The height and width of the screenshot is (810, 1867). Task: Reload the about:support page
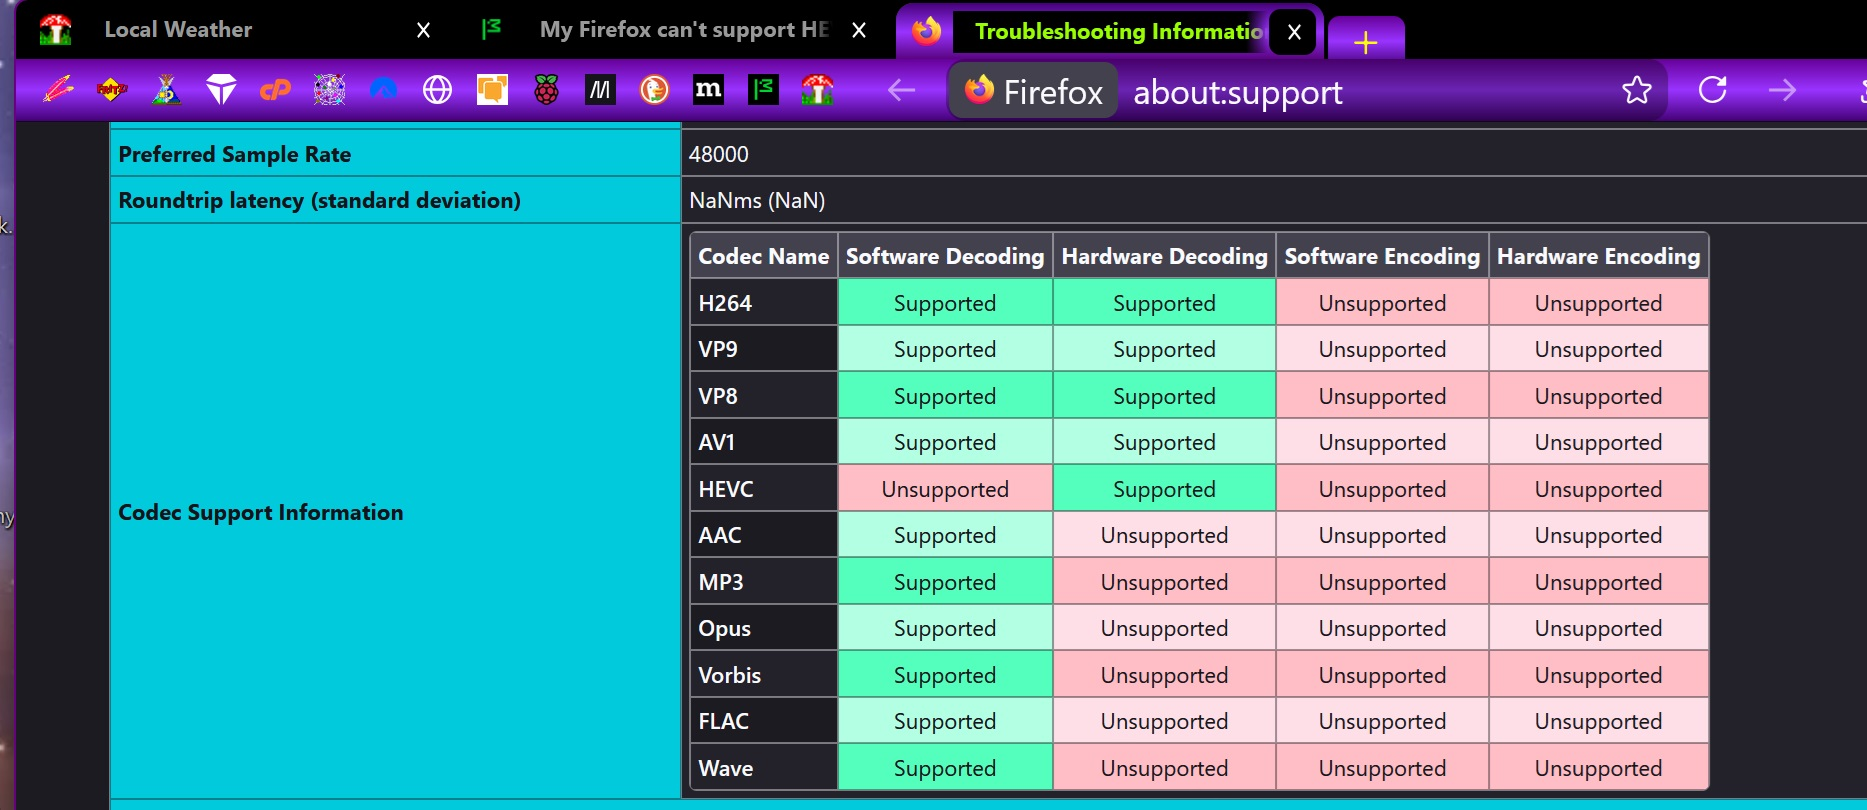1713,90
